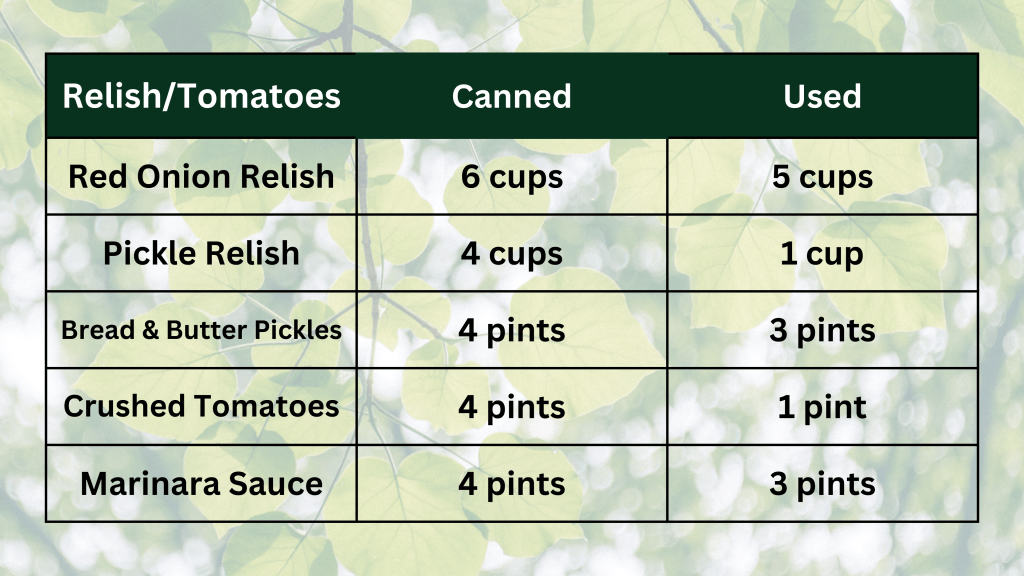Select the 5 cups used cell
Screen dimensions: 1024x576
822,177
